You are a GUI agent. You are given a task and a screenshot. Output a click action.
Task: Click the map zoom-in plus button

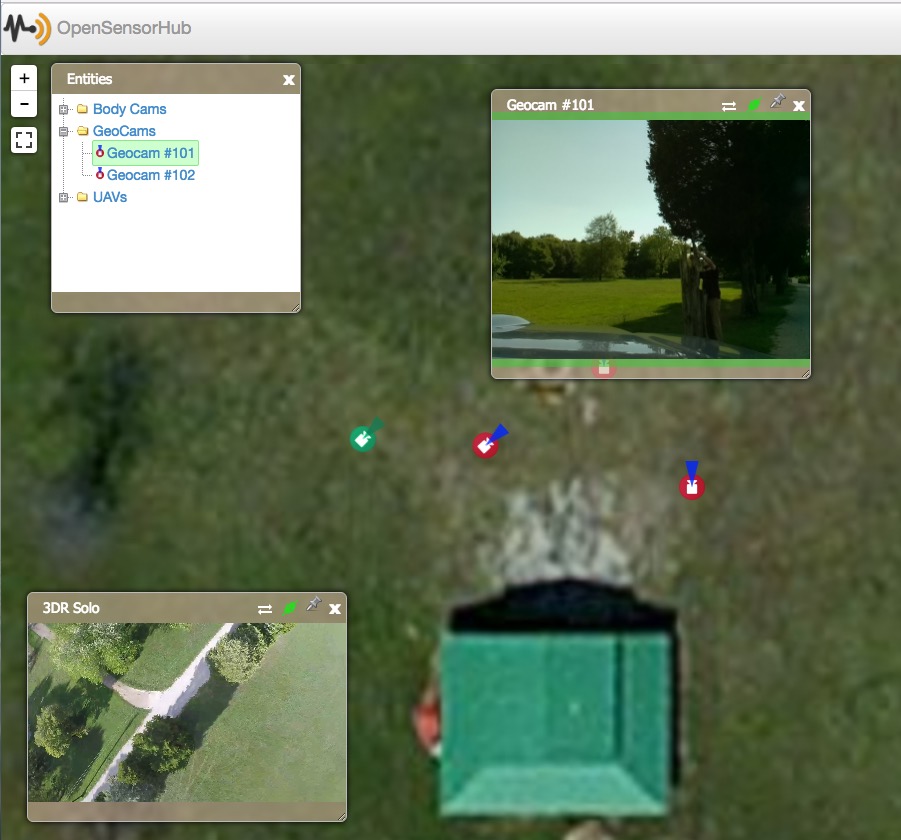click(x=23, y=77)
